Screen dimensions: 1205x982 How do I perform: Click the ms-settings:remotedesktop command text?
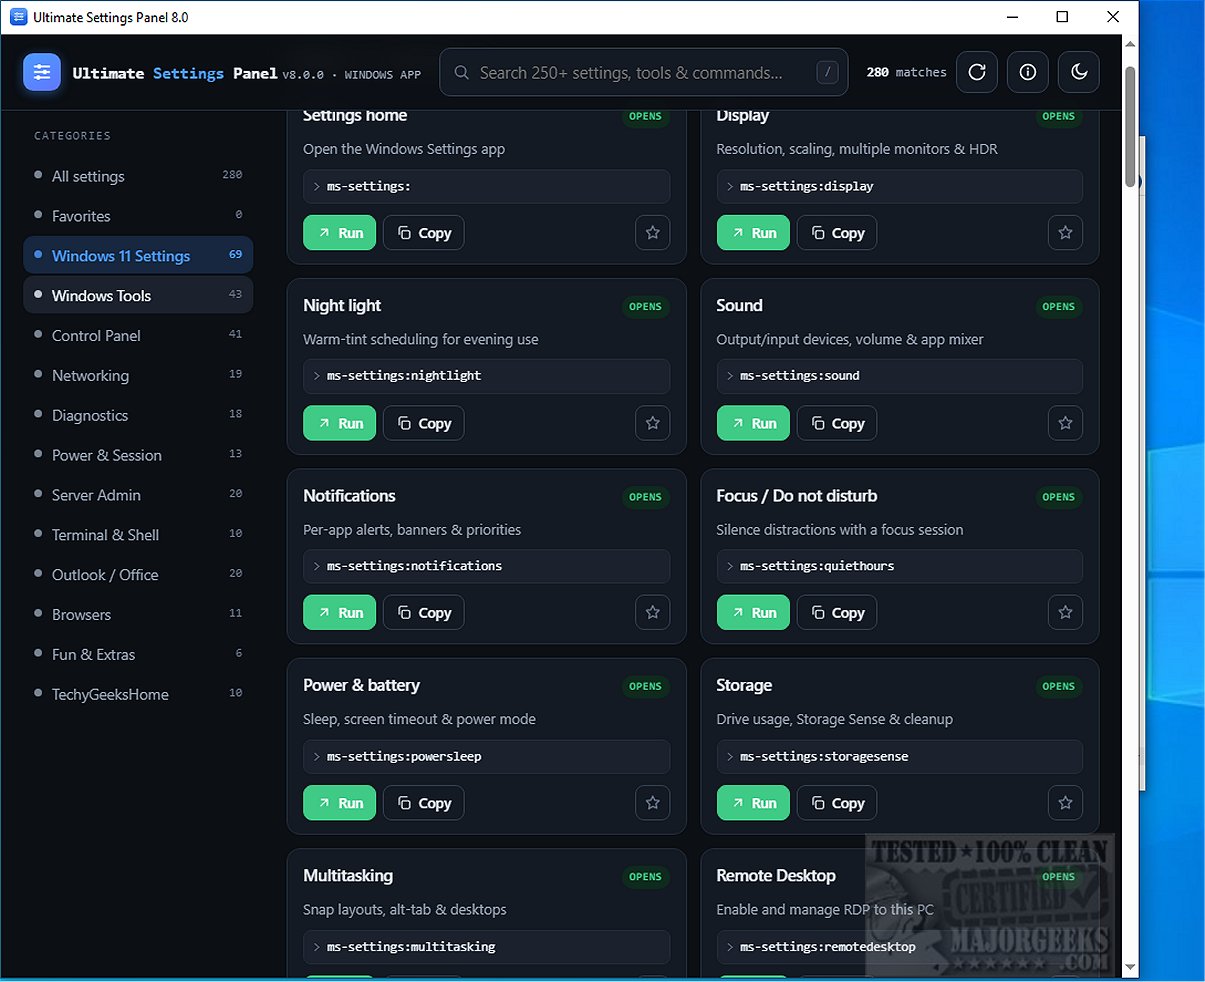pos(828,946)
